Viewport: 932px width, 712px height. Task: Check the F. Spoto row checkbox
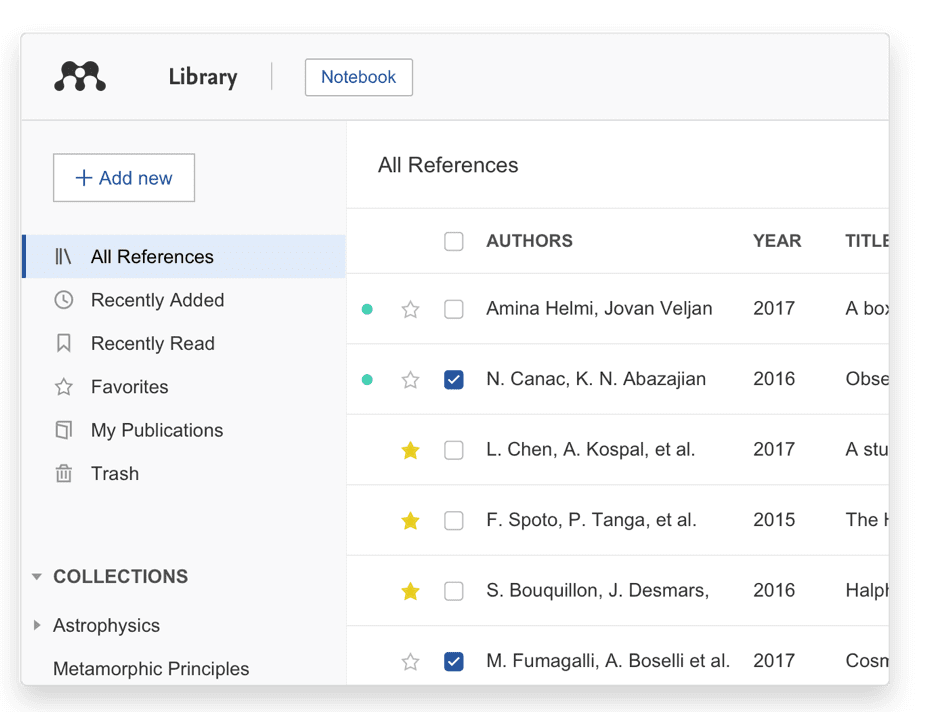pos(454,521)
